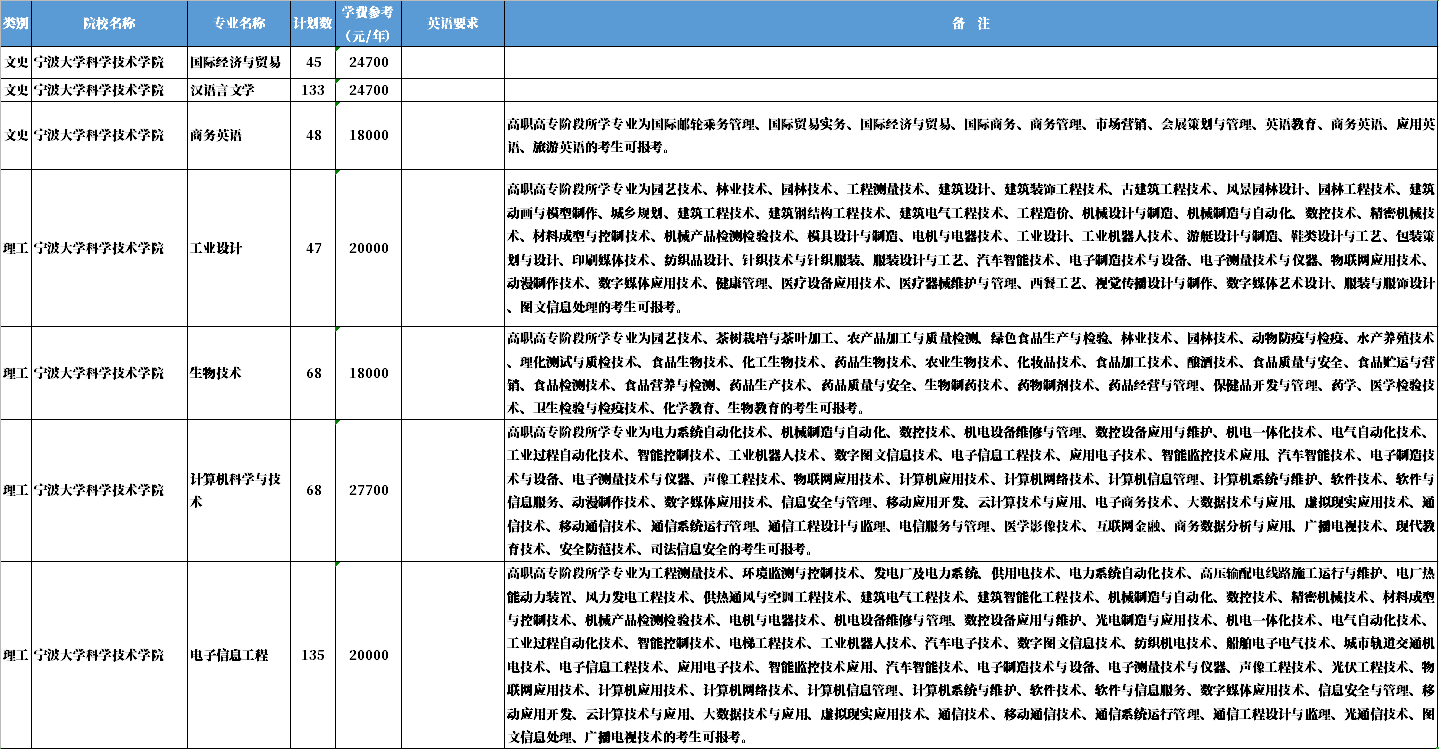
Task: Click 宁波大学科学技术学院 in 商务英语 row
Action: coord(110,136)
